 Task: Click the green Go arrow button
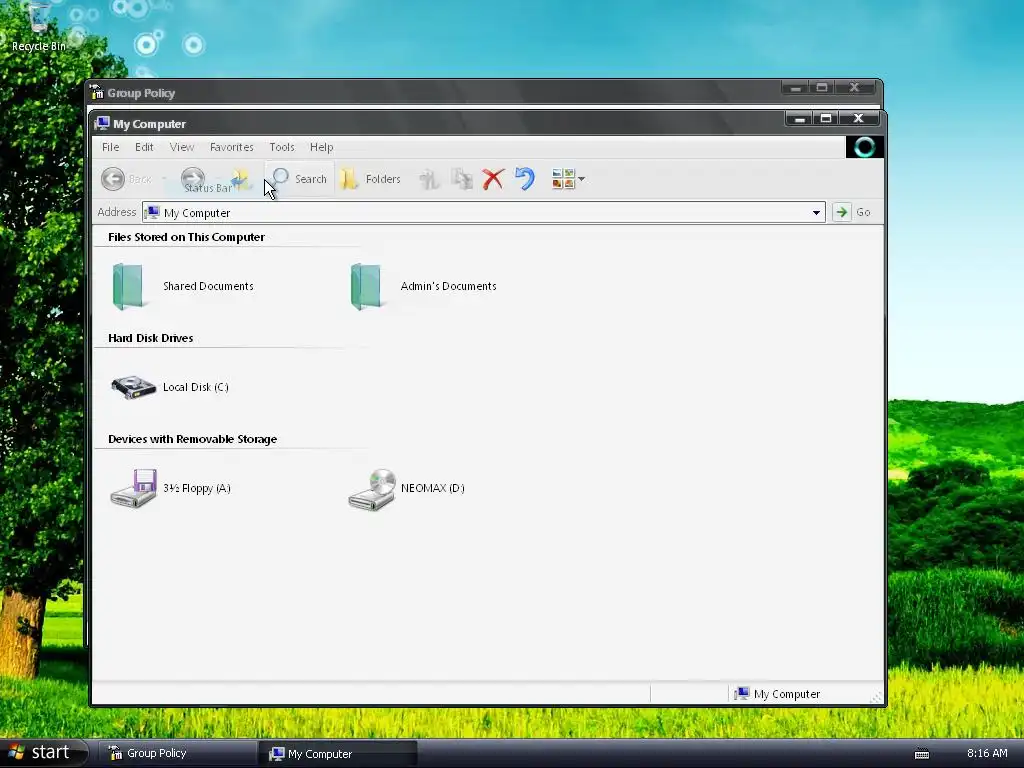point(842,212)
